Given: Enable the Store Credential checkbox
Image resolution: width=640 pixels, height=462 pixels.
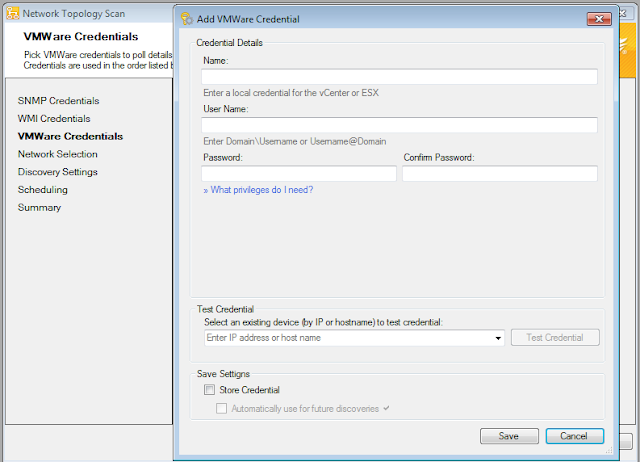Looking at the screenshot, I should 209,390.
